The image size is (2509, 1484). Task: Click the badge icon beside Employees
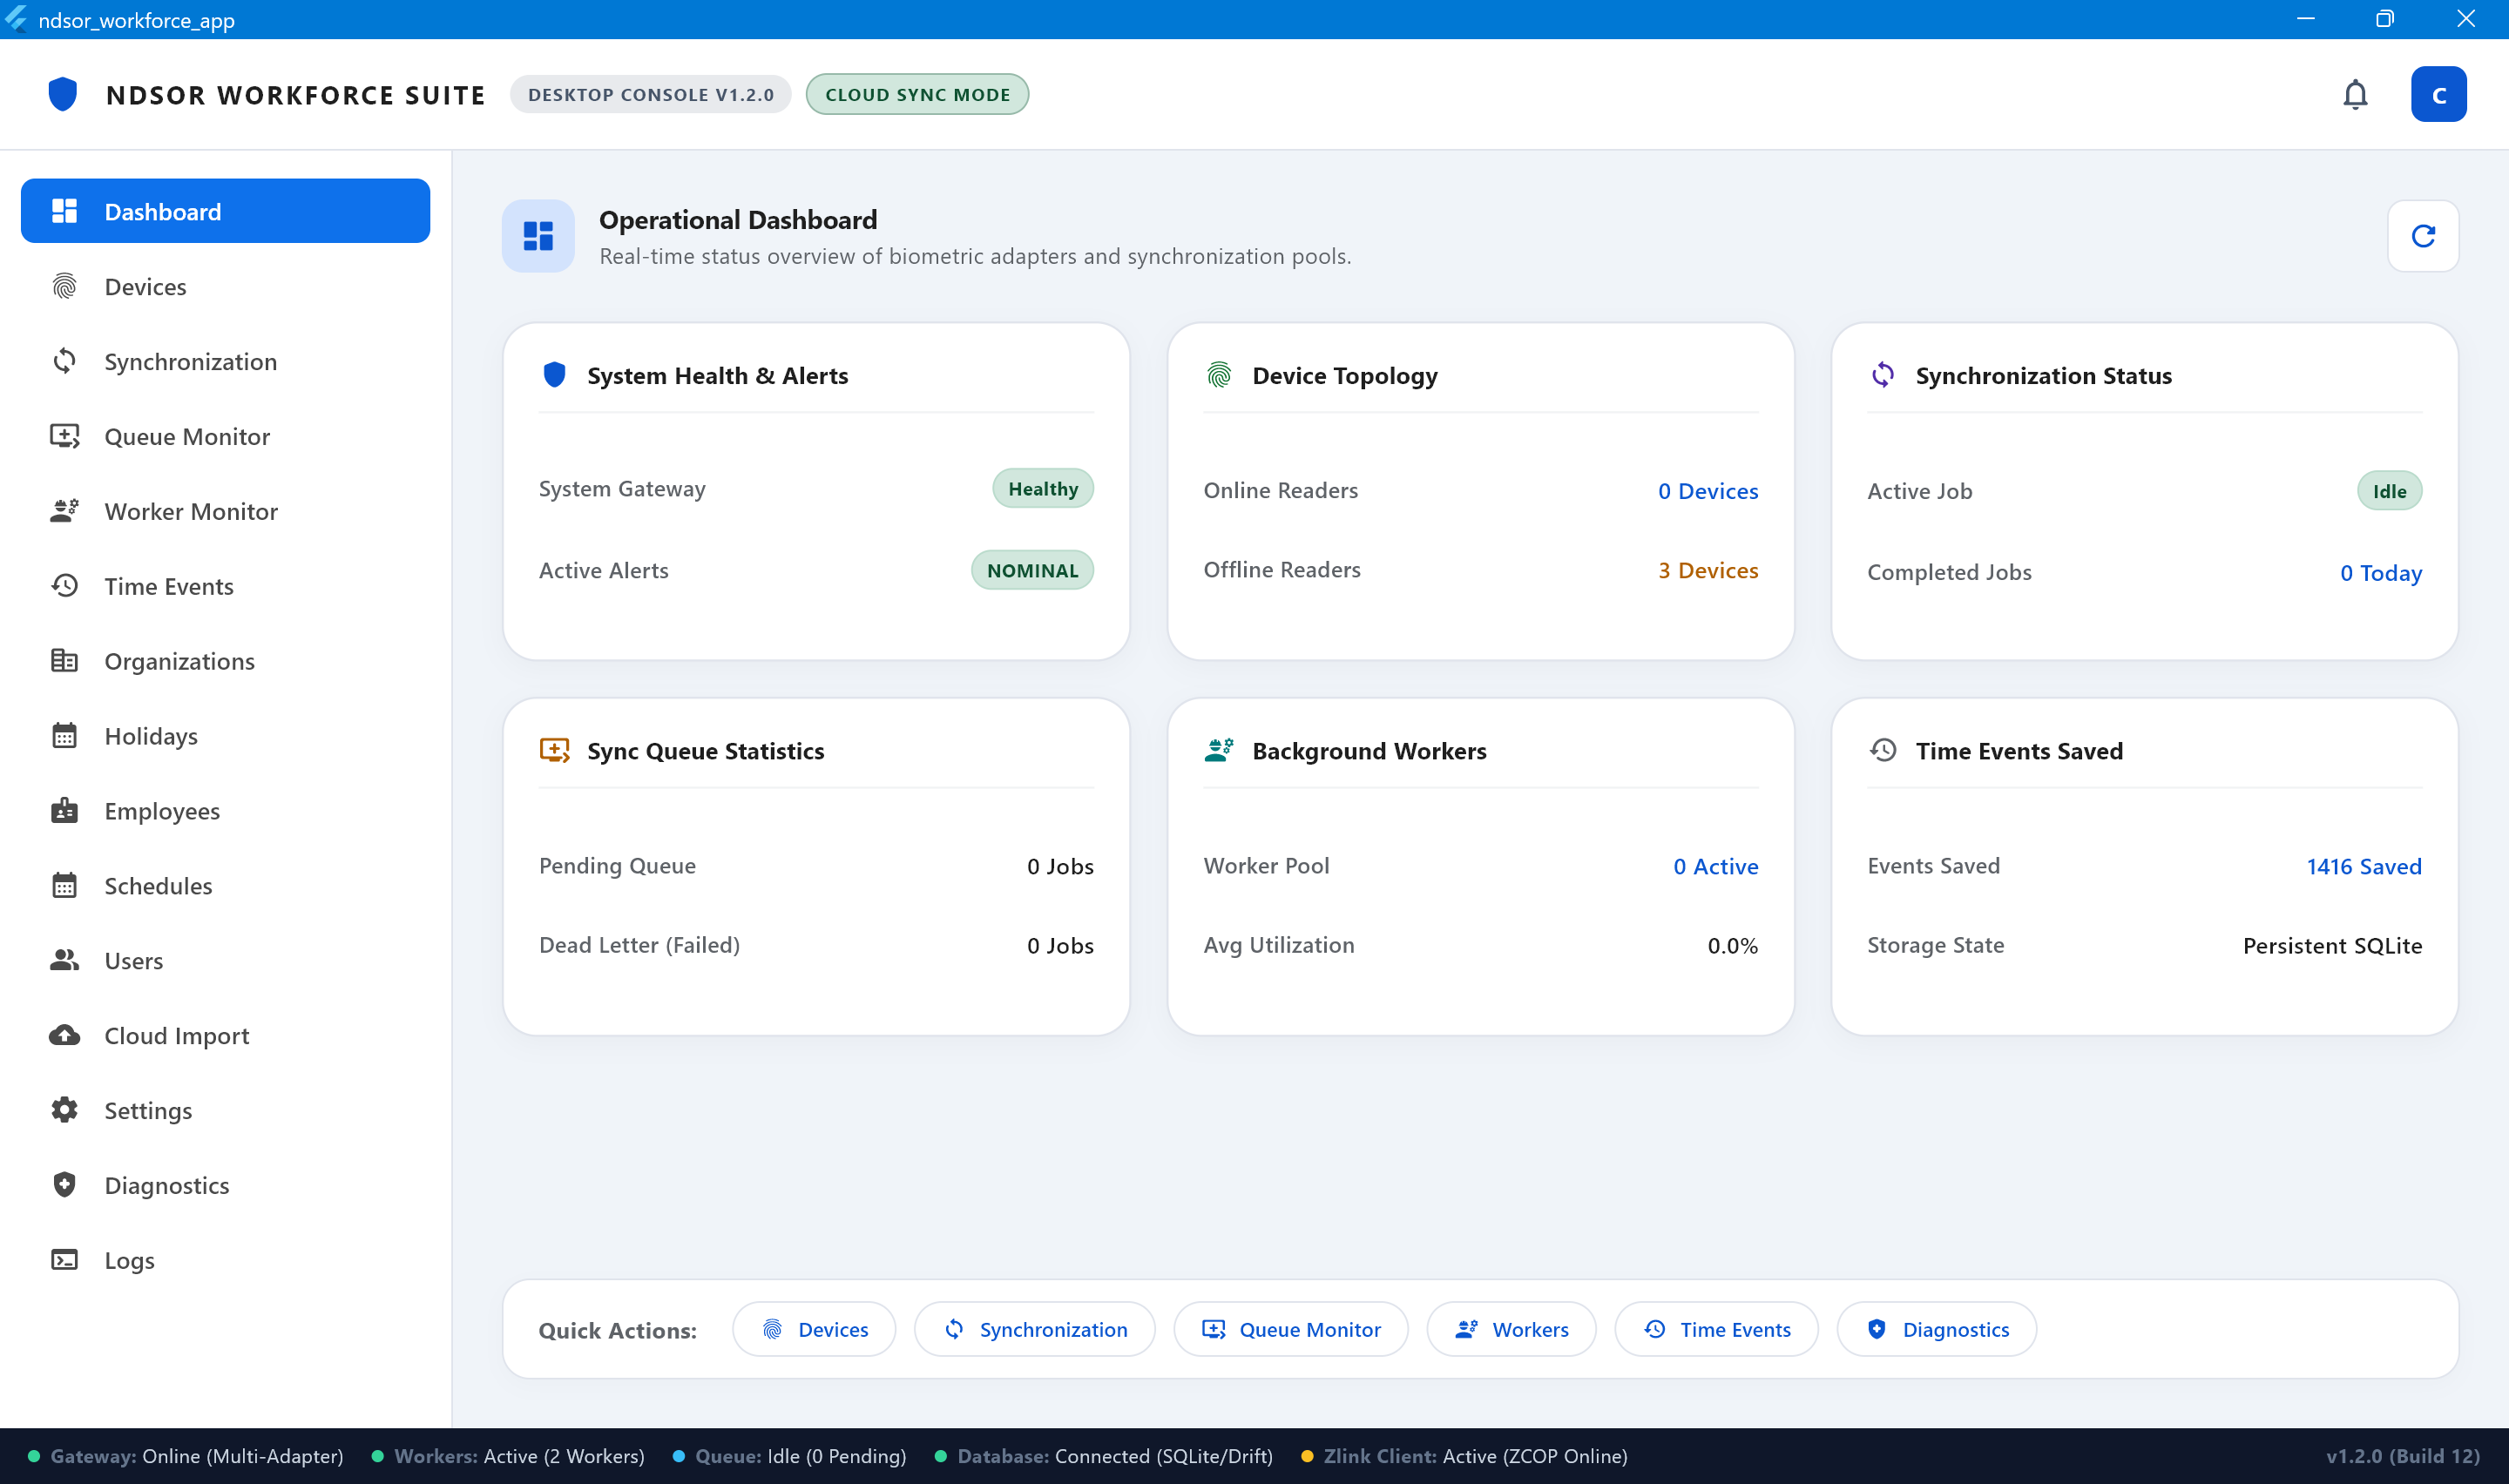pos(65,811)
